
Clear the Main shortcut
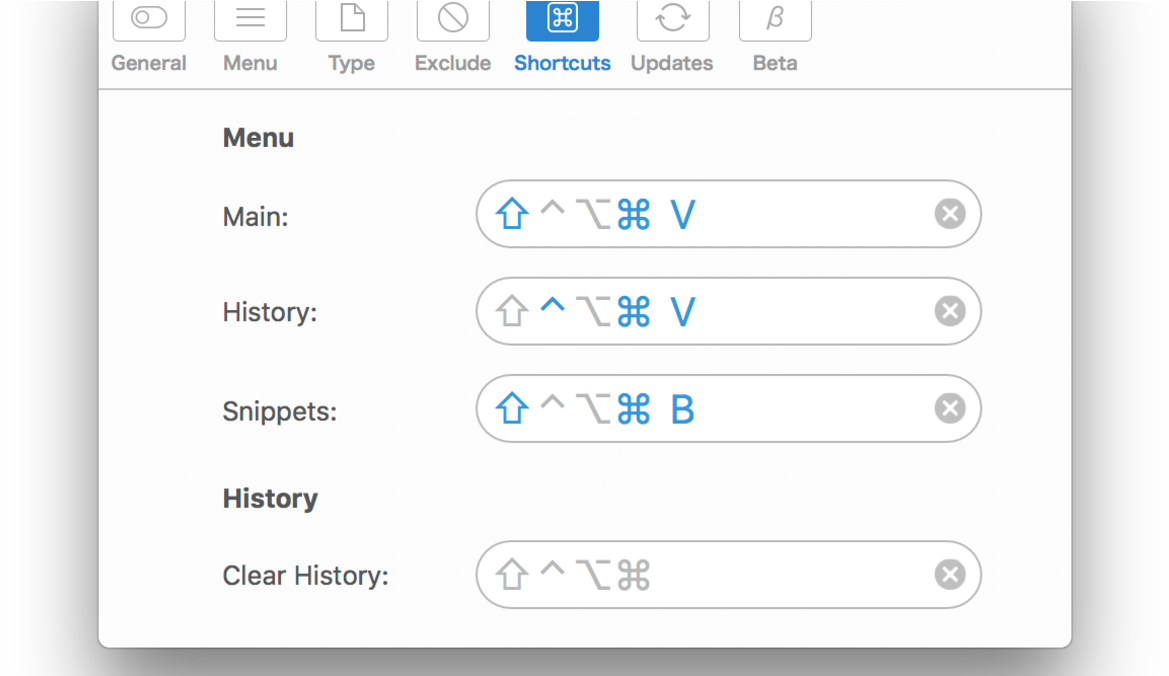pos(950,214)
